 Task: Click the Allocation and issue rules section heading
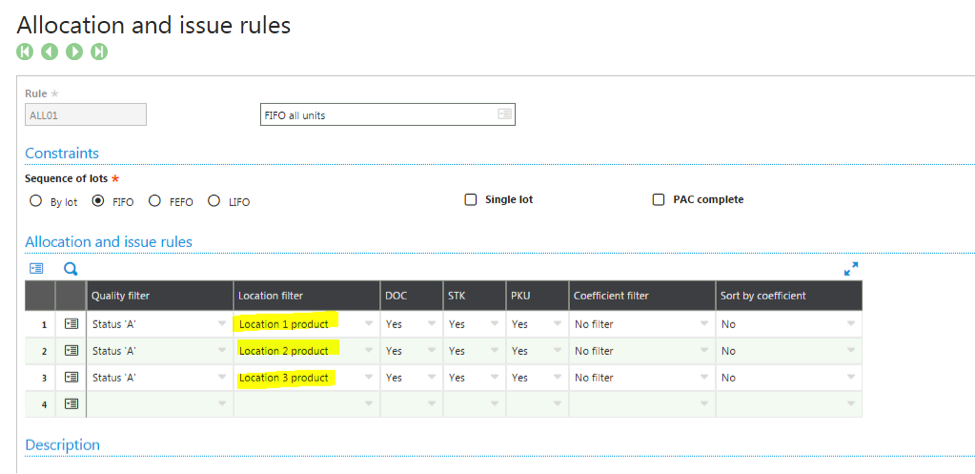coord(109,241)
